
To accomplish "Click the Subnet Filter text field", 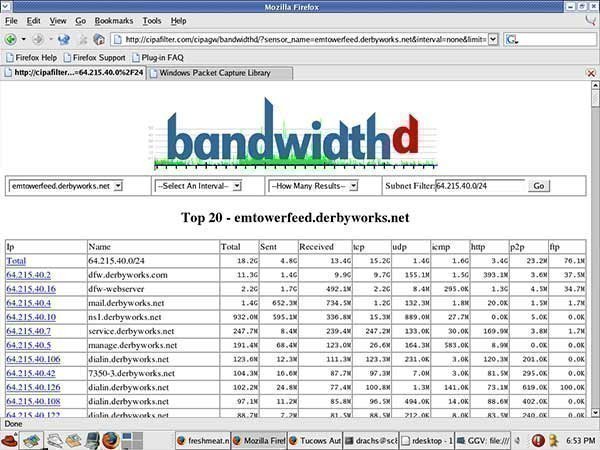I will (x=479, y=186).
